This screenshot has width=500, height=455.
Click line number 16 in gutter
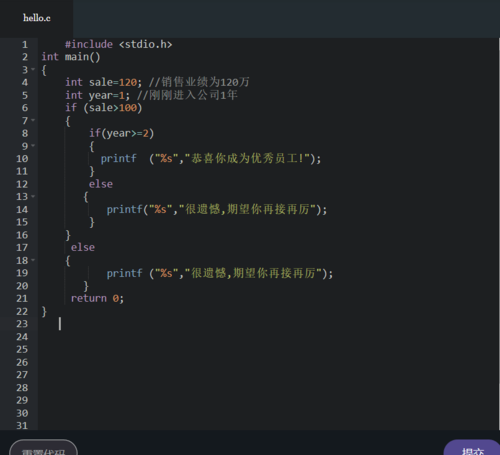coord(22,235)
